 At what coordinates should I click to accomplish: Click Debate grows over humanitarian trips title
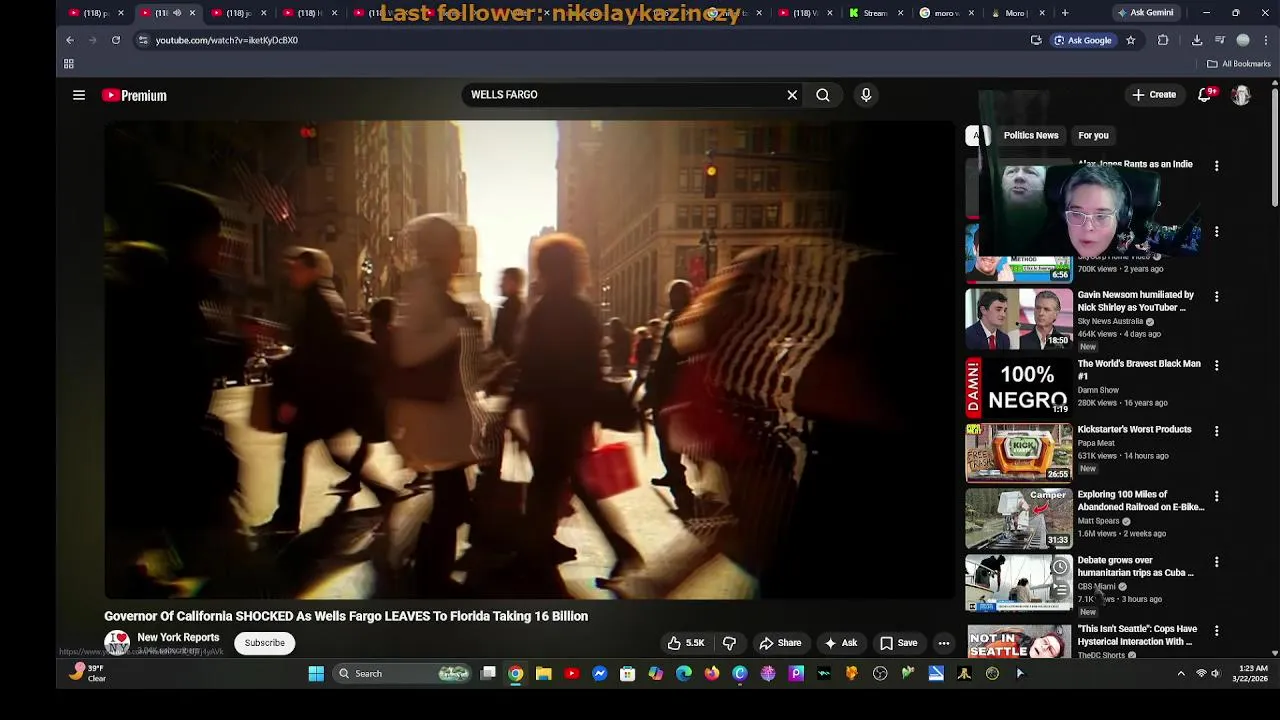[x=1135, y=567]
